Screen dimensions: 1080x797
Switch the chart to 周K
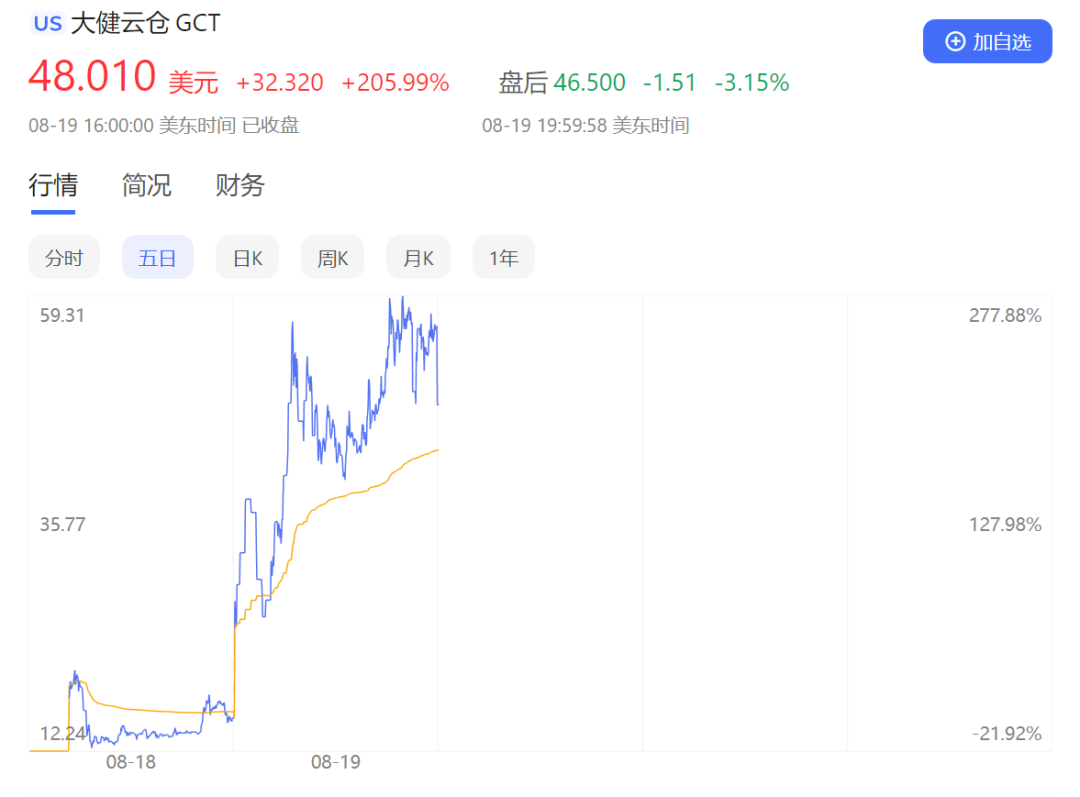pos(332,258)
